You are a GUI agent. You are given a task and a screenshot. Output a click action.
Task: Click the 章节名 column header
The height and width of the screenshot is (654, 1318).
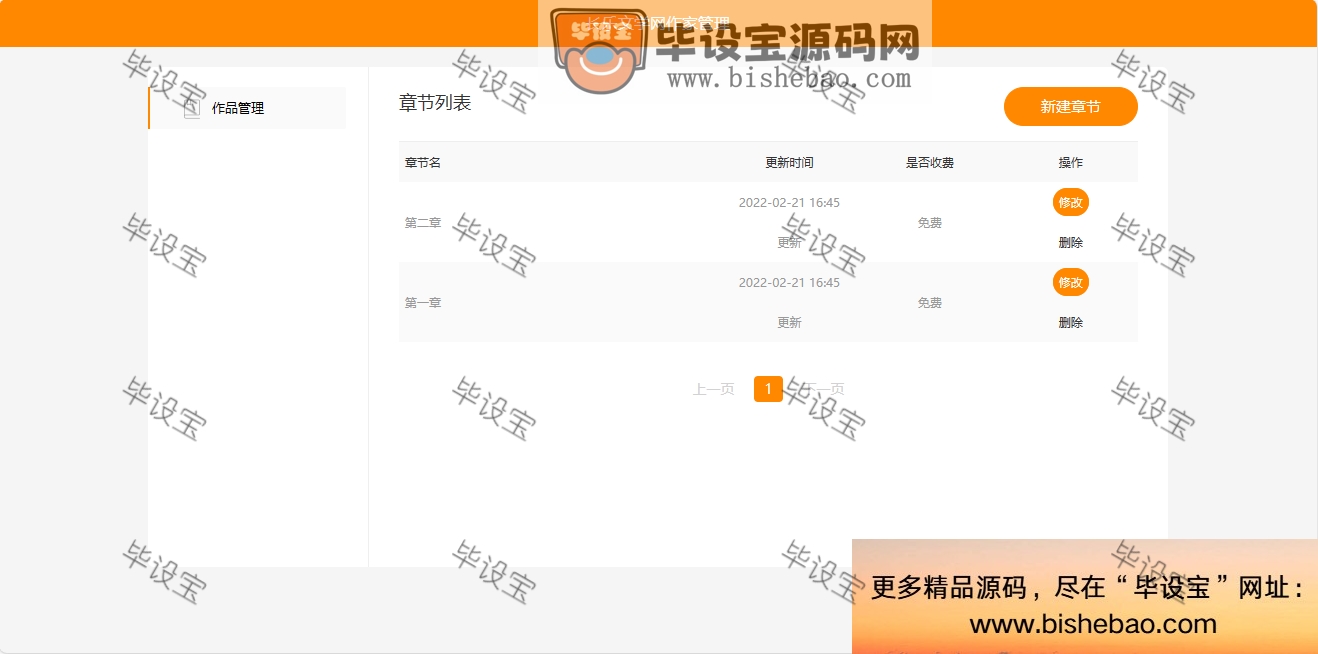tap(423, 162)
